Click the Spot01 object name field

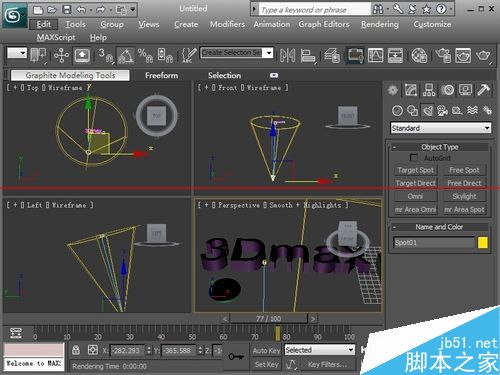point(434,242)
